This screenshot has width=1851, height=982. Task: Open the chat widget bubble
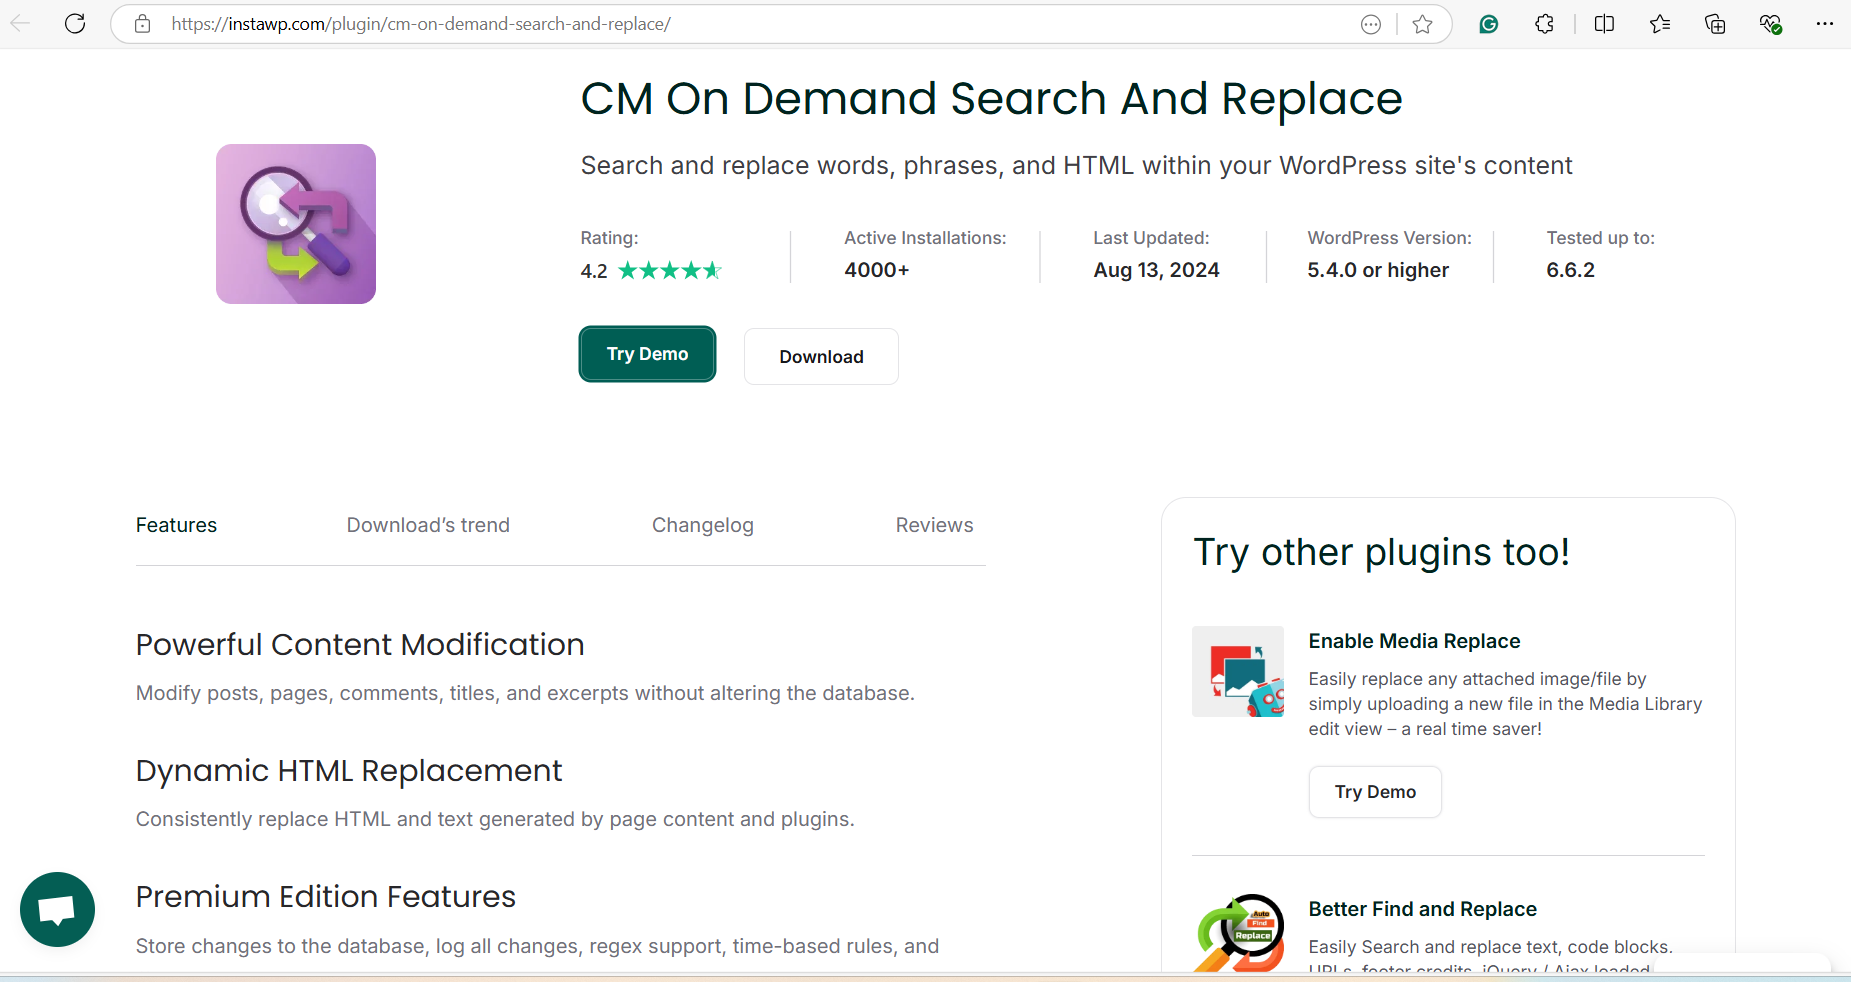click(57, 909)
